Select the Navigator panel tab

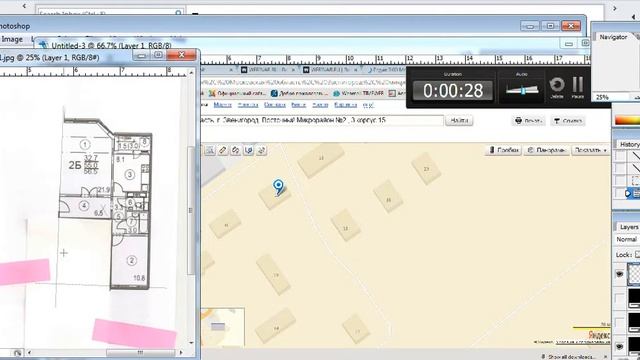point(613,37)
